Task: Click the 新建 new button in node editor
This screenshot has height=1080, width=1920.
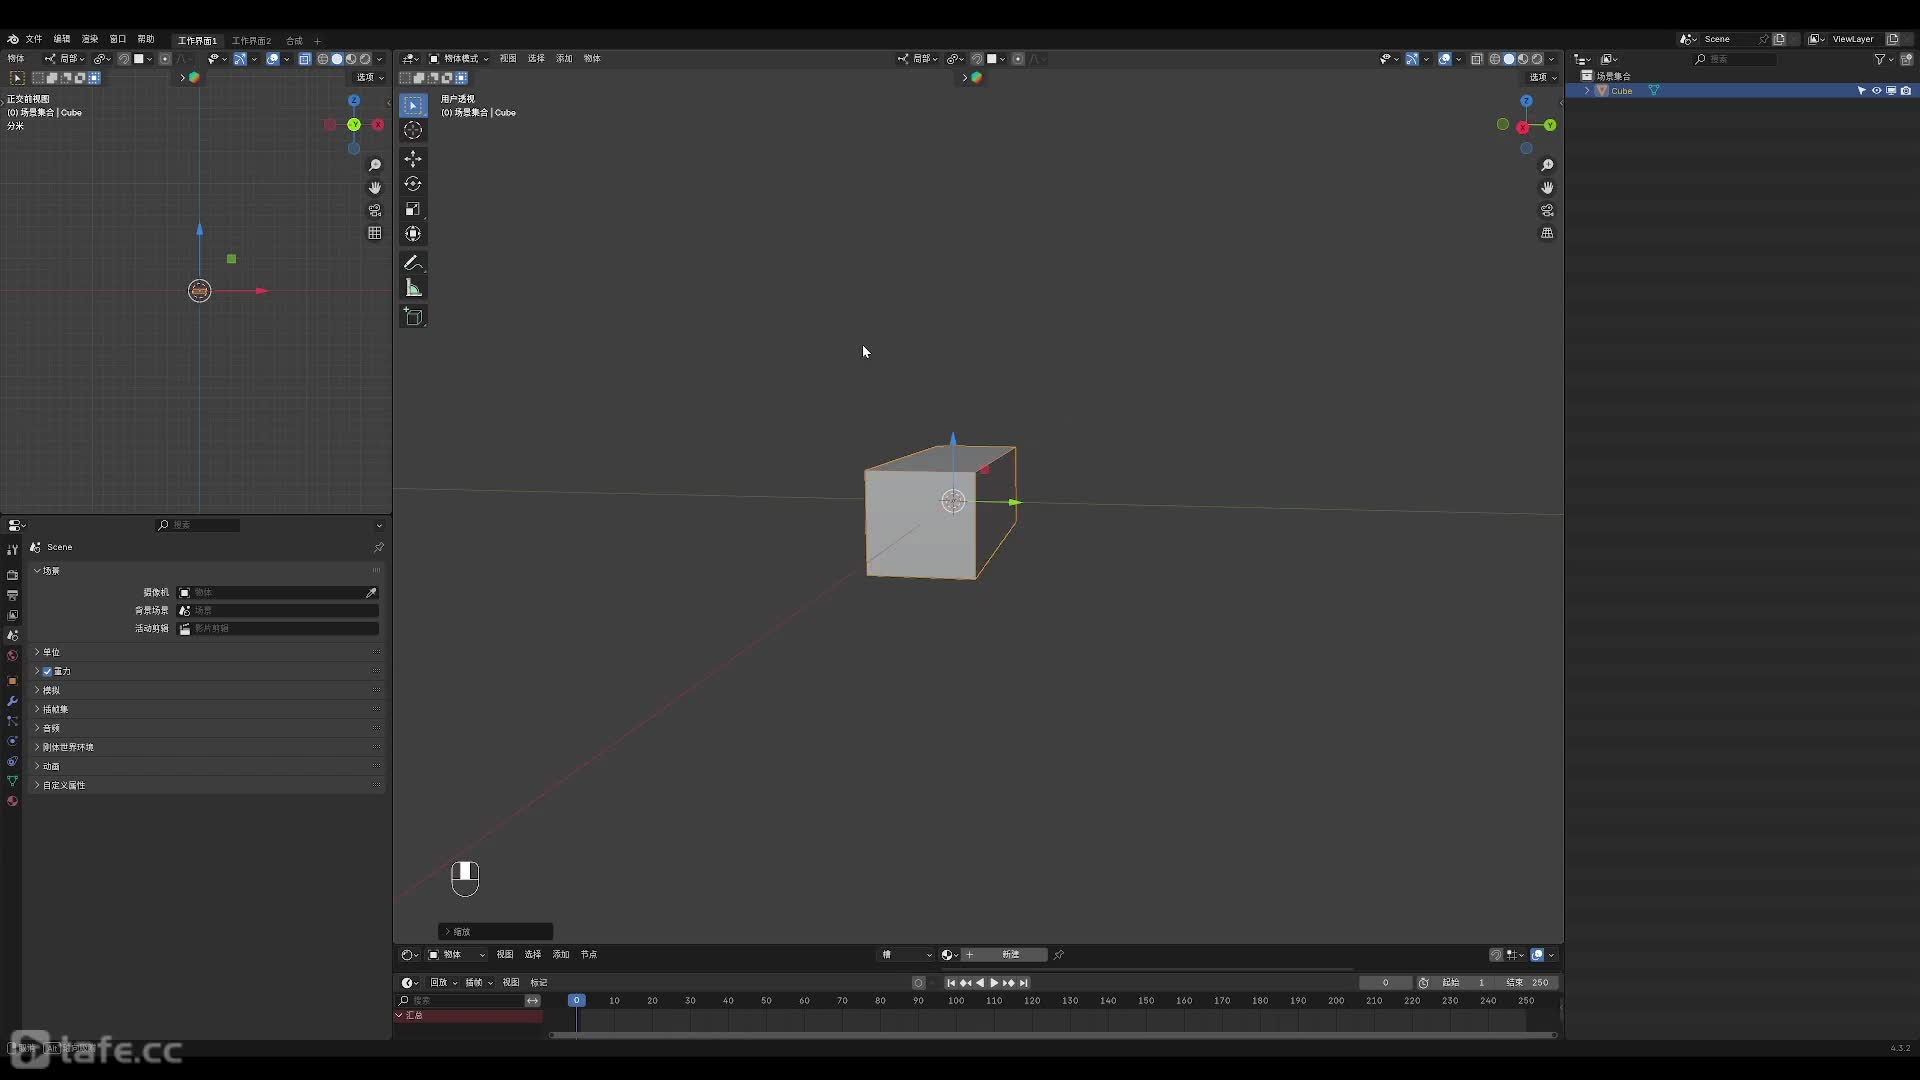Action: point(1010,955)
